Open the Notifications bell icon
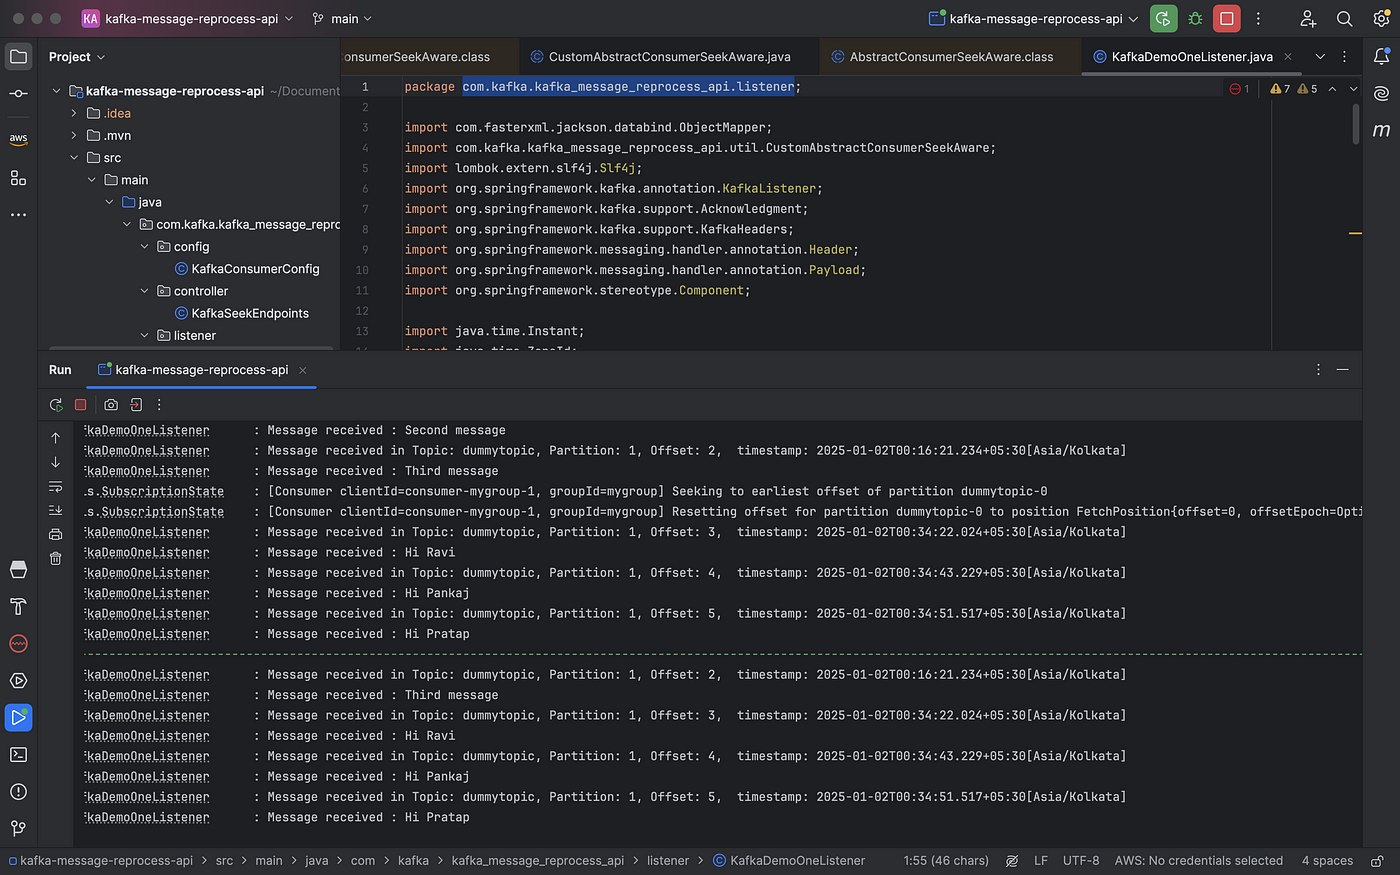The height and width of the screenshot is (875, 1400). [x=1381, y=56]
